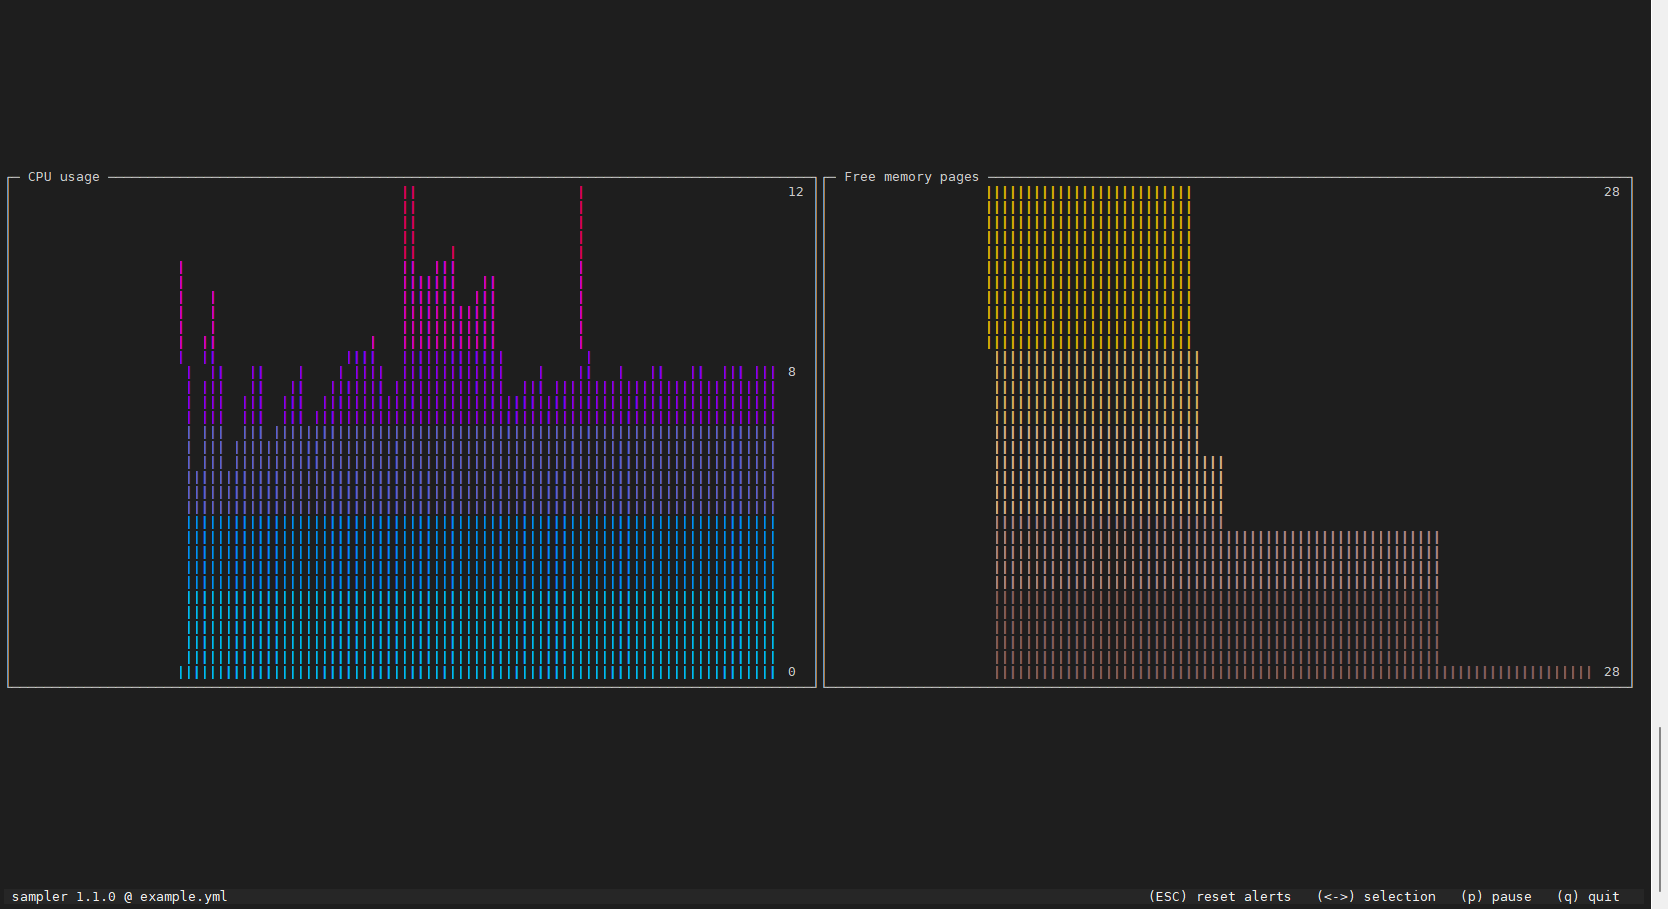This screenshot has width=1668, height=909.
Task: Select the CPU chart's 8 axis label
Action: (x=792, y=372)
